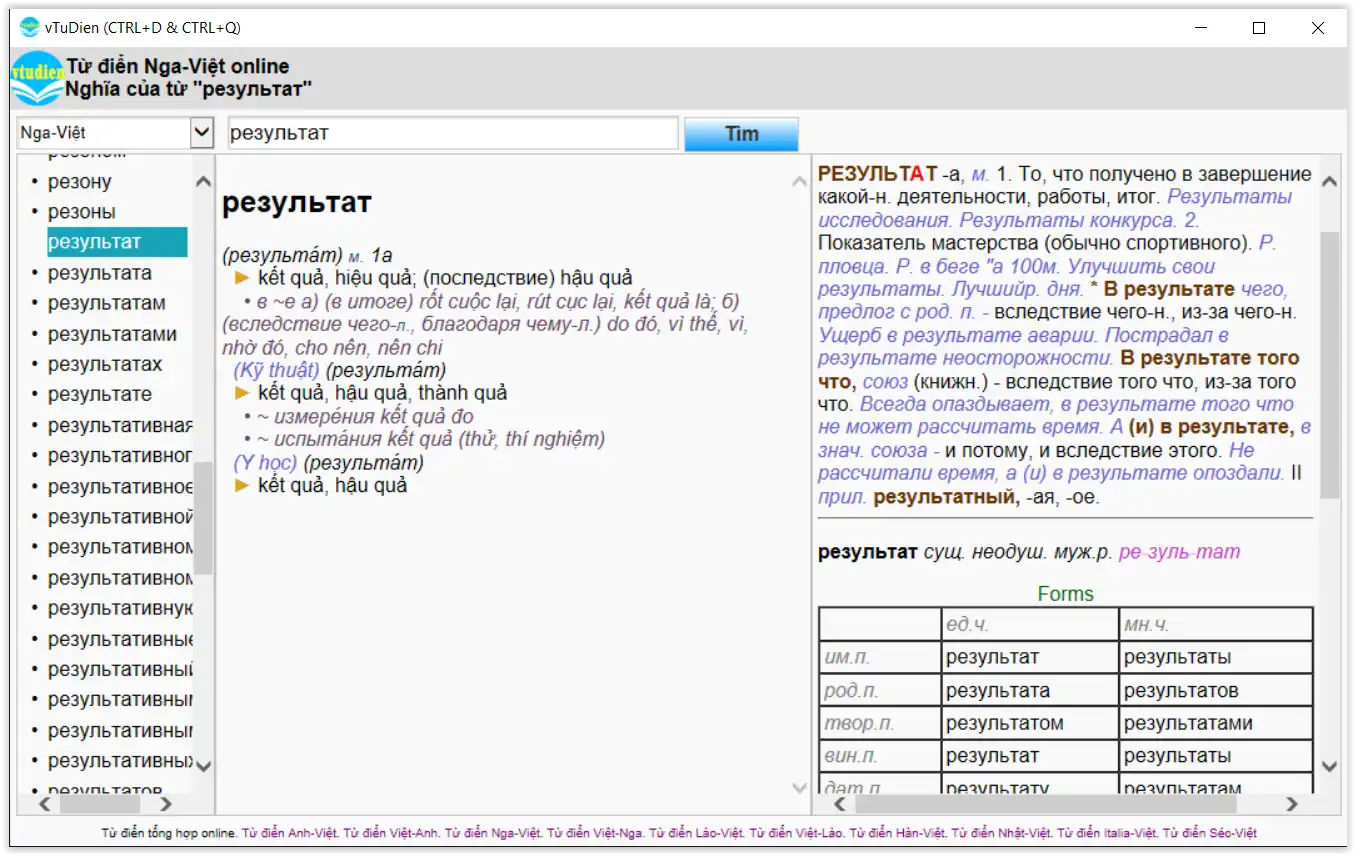Open Từ điển Nga-Việt footer link

(493, 833)
